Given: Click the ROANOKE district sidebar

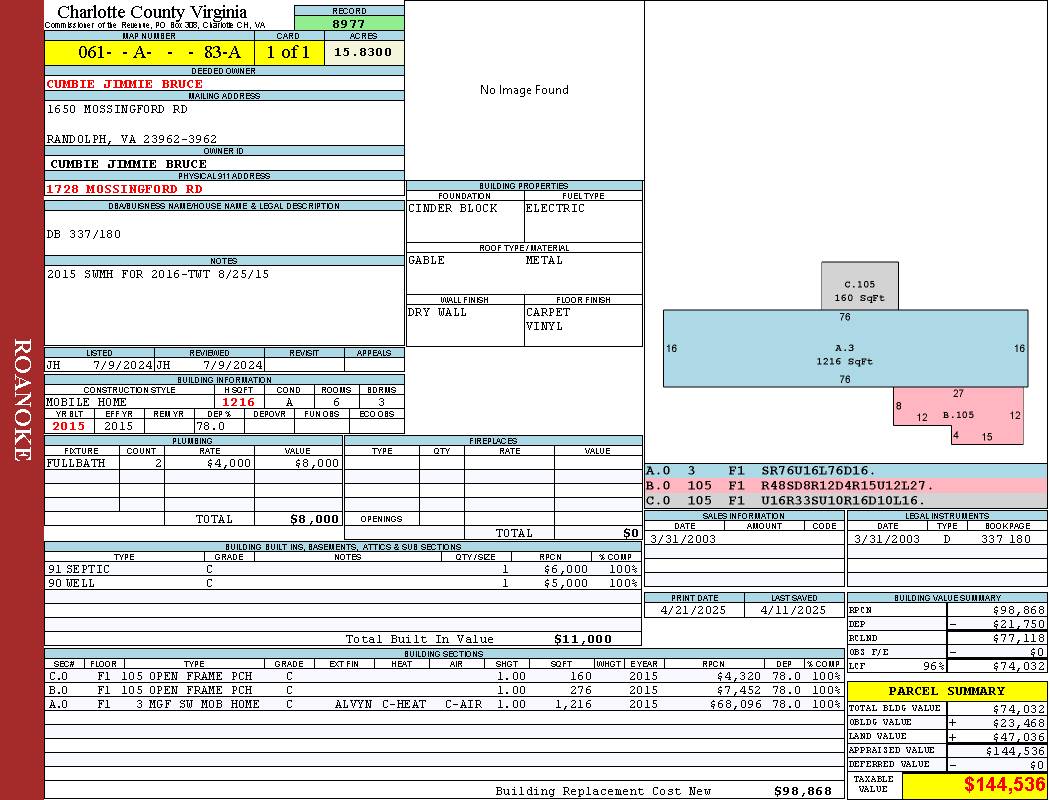Looking at the screenshot, I should tap(22, 400).
